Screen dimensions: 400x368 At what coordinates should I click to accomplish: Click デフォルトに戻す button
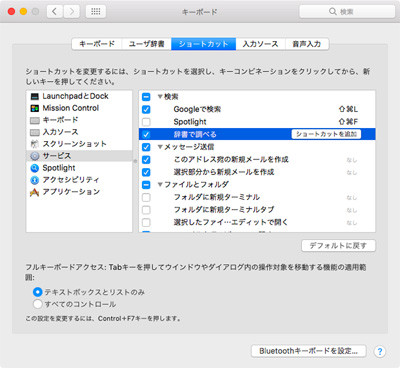[338, 246]
